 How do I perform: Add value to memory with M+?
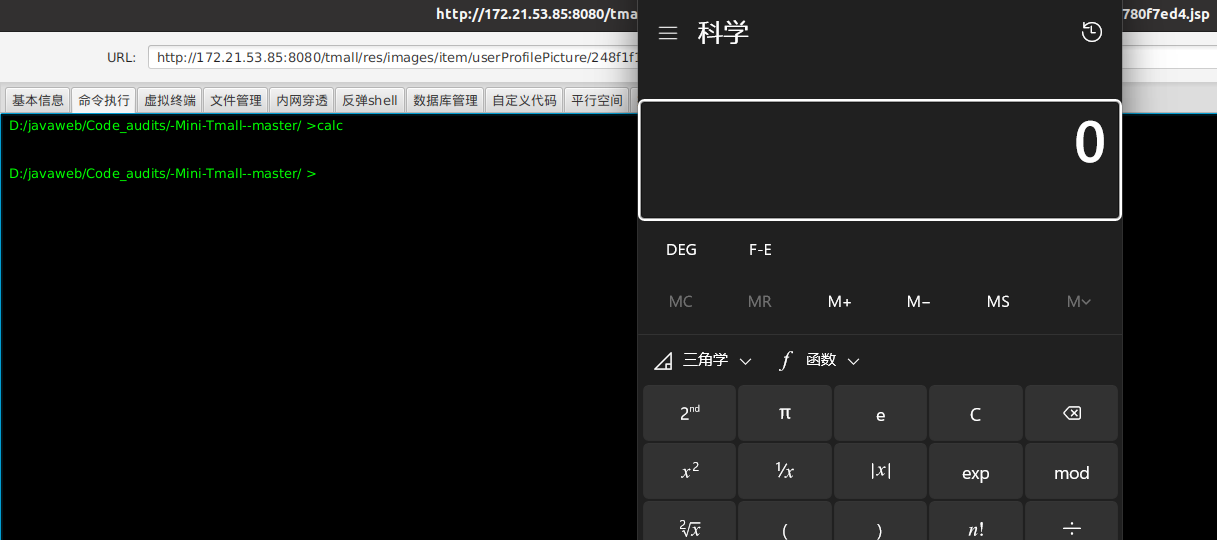click(839, 301)
